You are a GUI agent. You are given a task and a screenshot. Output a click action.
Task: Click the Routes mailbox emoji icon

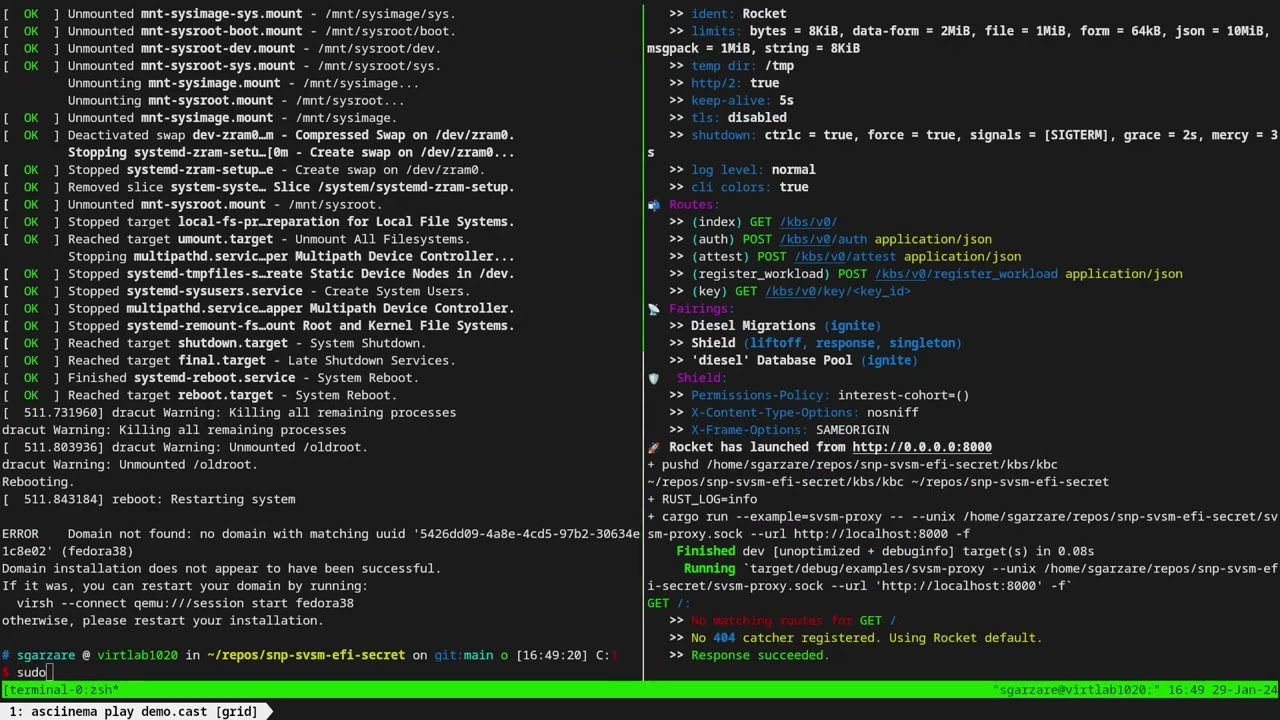654,205
